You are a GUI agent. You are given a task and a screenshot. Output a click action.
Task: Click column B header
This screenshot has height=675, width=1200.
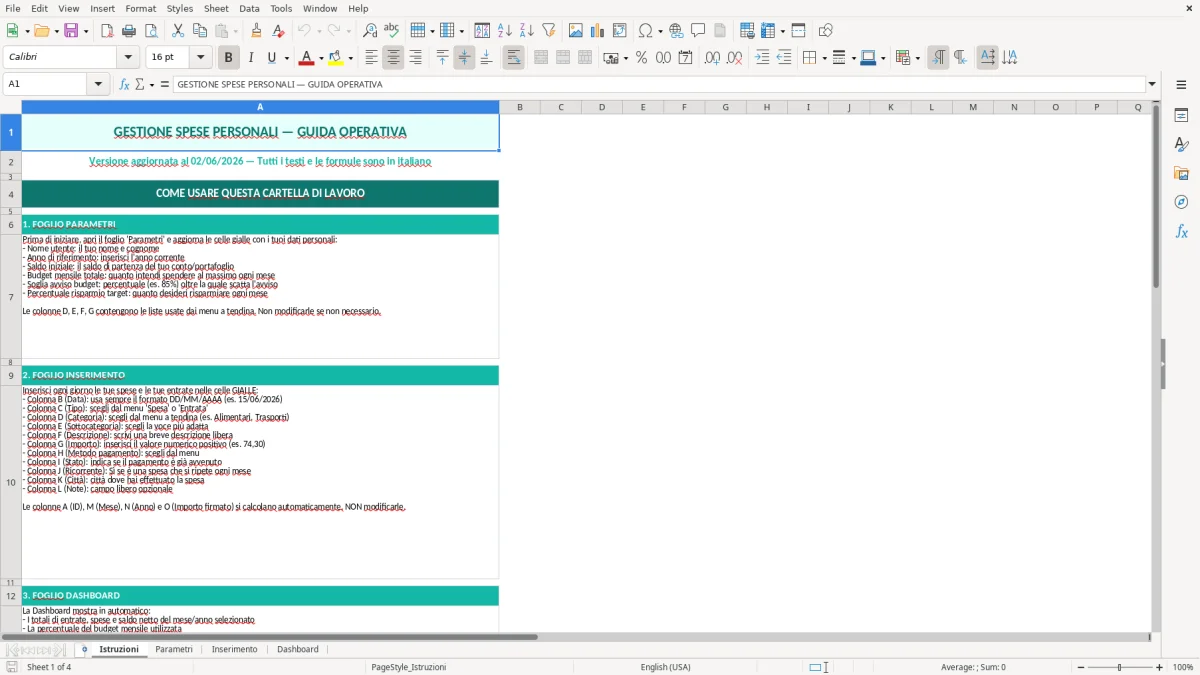(520, 107)
